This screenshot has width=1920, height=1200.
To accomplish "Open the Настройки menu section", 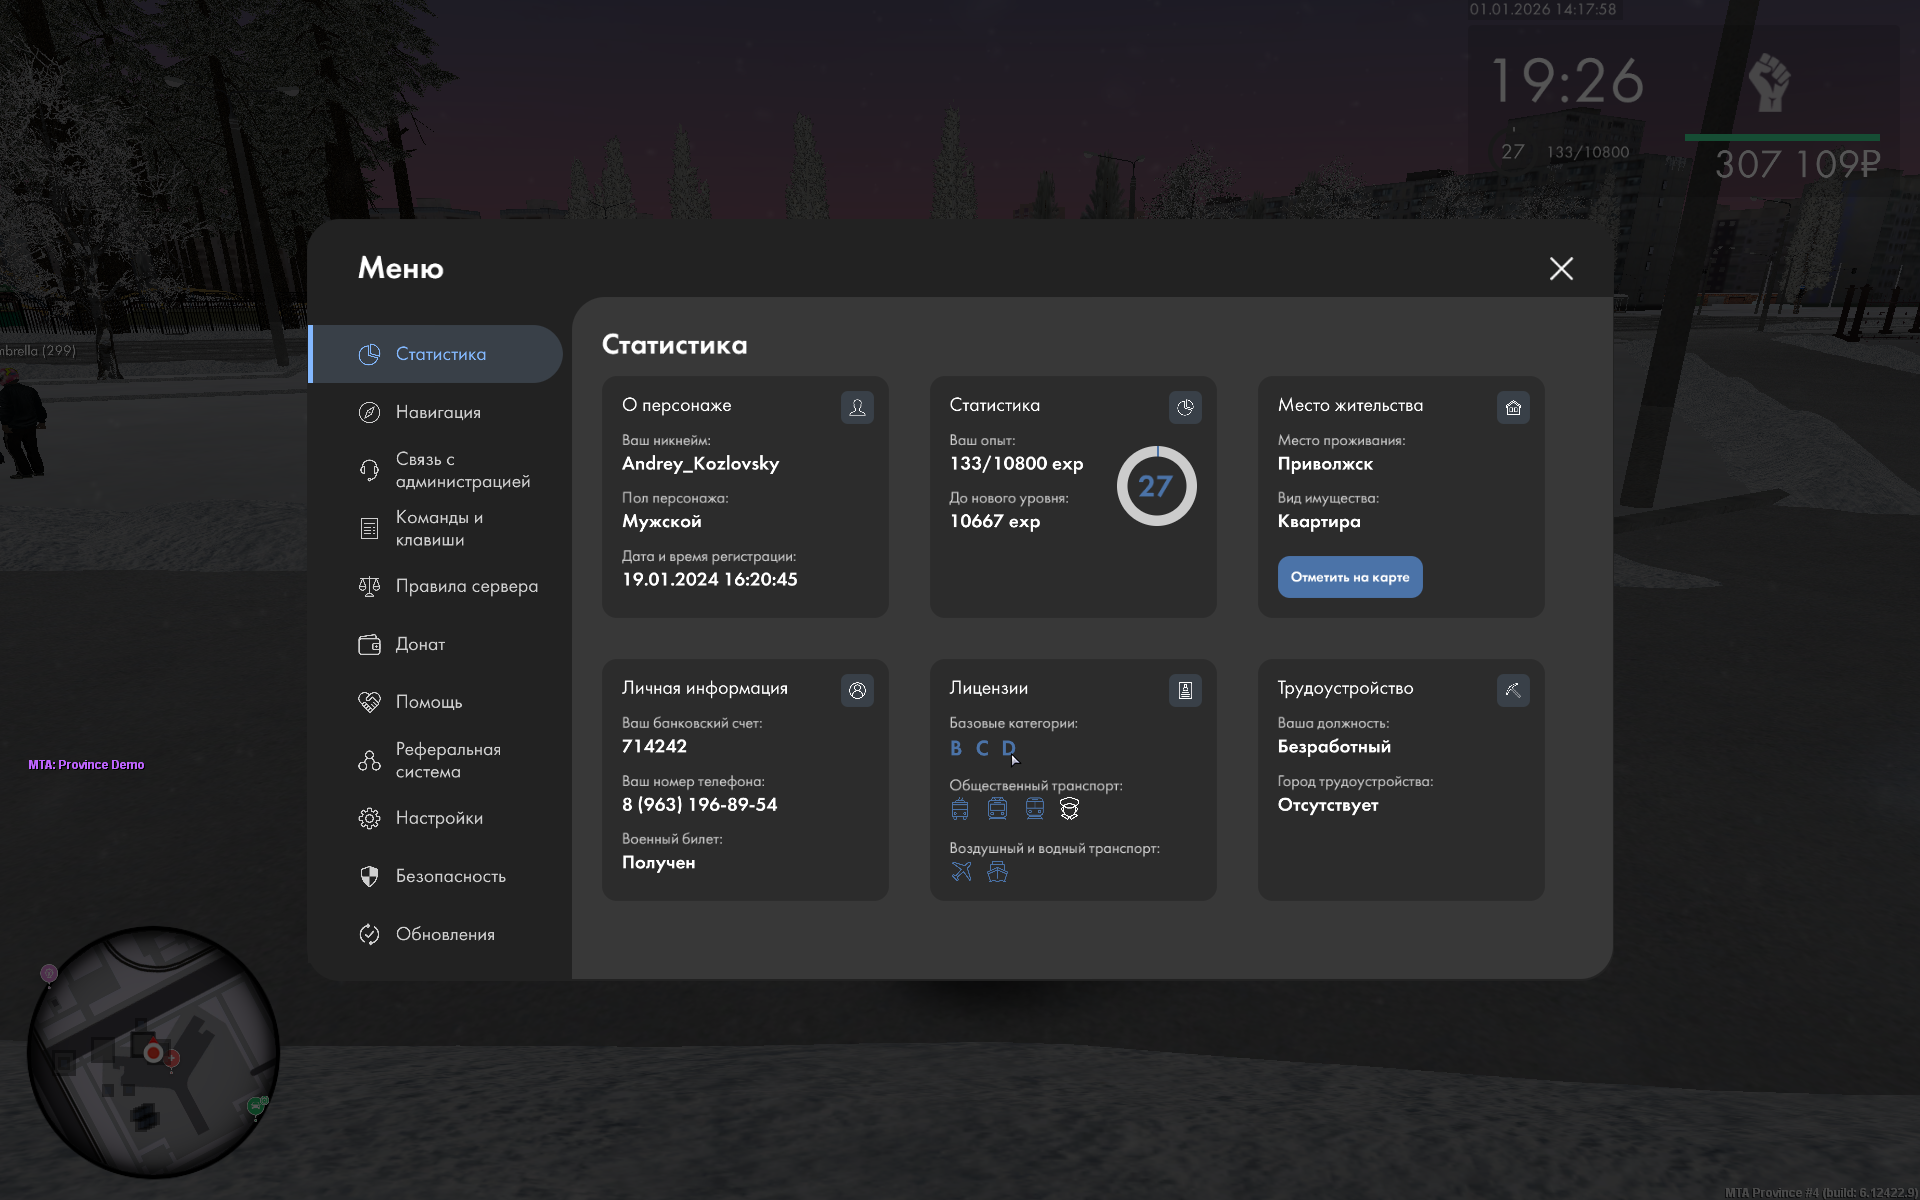I will (438, 818).
